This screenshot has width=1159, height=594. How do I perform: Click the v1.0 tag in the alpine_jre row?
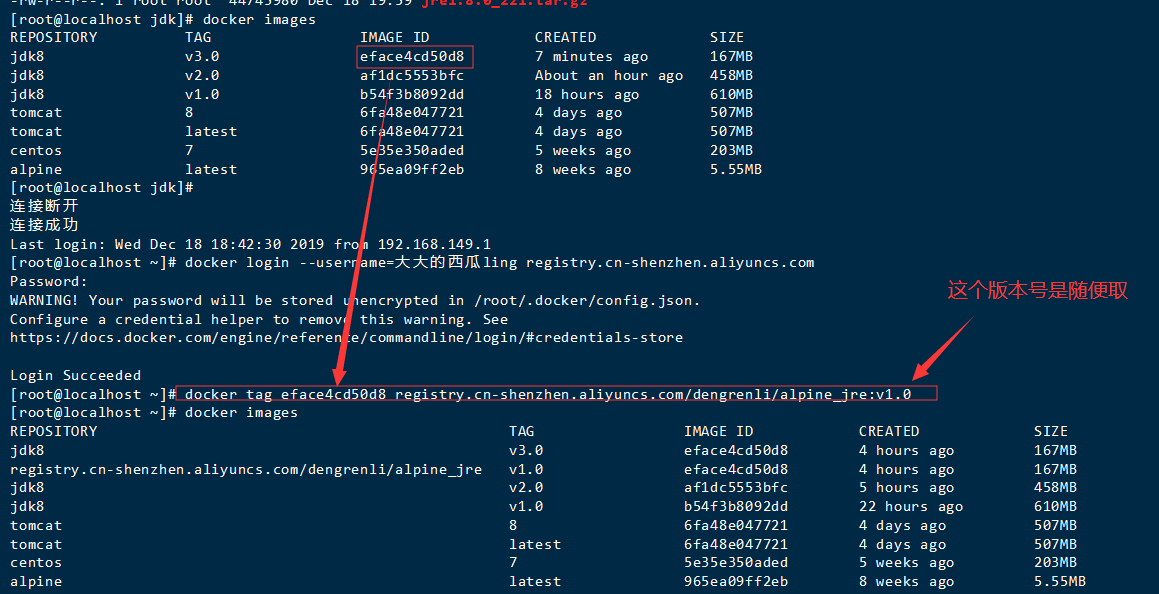tap(526, 470)
